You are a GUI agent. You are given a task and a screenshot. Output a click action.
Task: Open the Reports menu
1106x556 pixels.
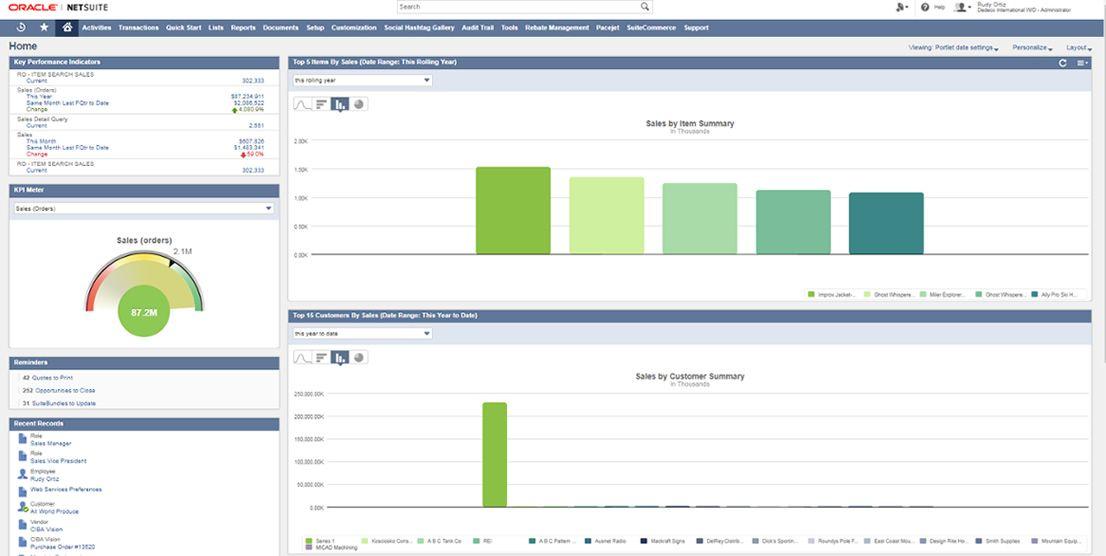[243, 28]
